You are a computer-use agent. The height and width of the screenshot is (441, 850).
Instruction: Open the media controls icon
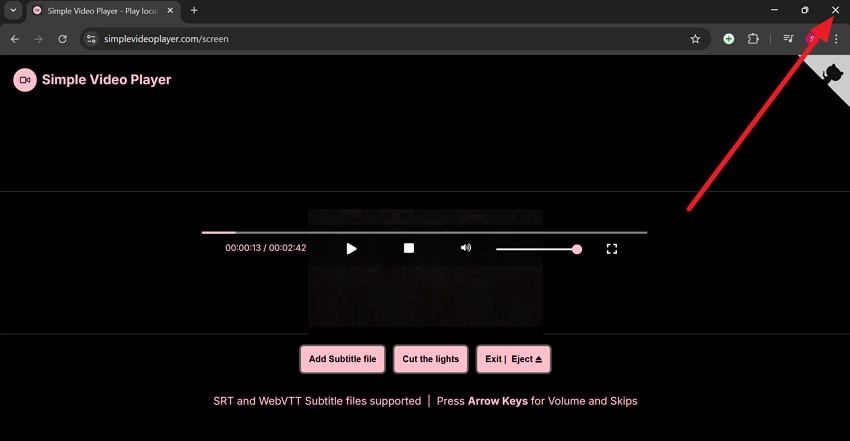click(788, 38)
